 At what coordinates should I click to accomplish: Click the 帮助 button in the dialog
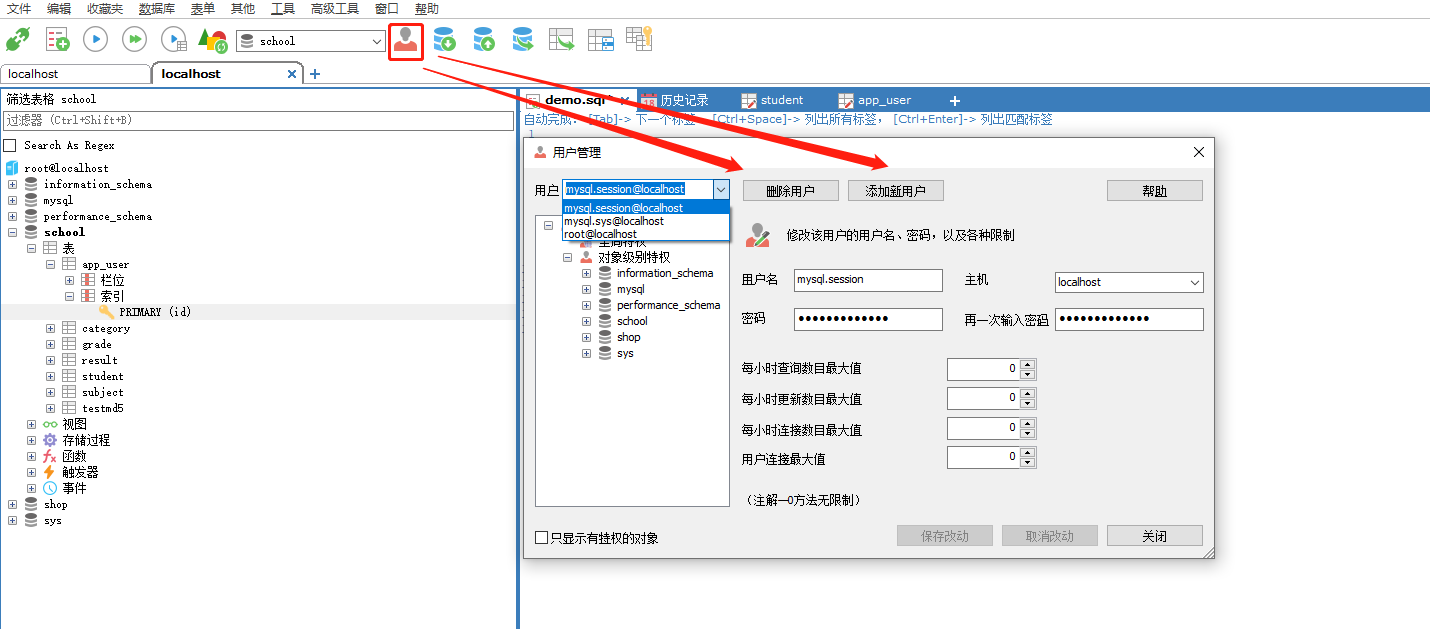1154,191
